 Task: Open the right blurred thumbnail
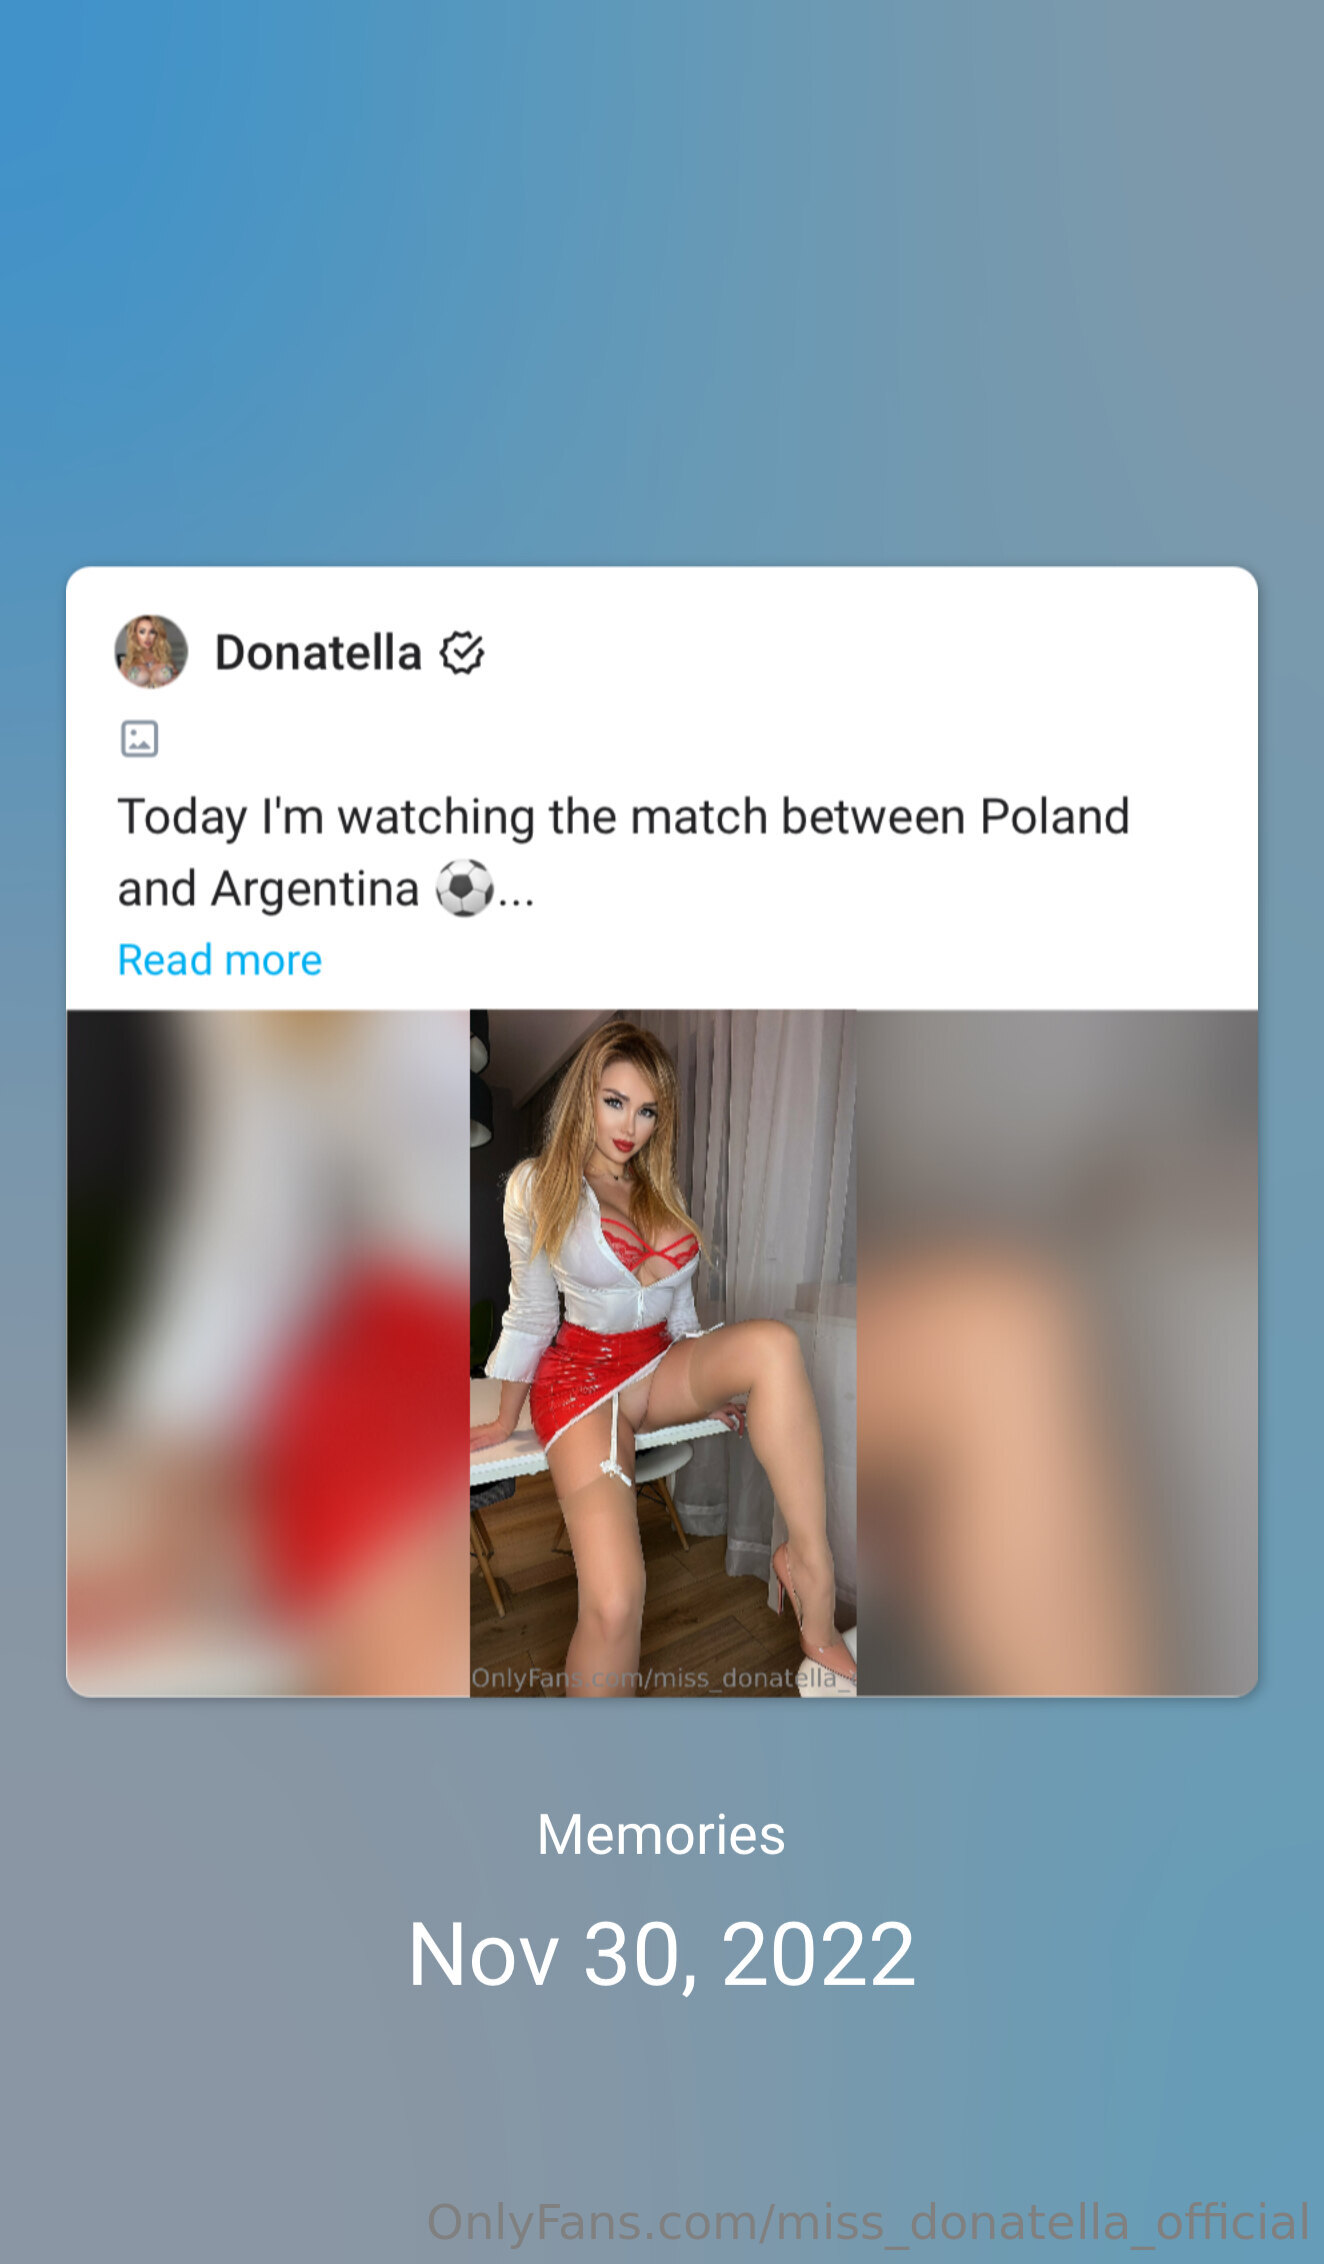click(x=1057, y=1353)
